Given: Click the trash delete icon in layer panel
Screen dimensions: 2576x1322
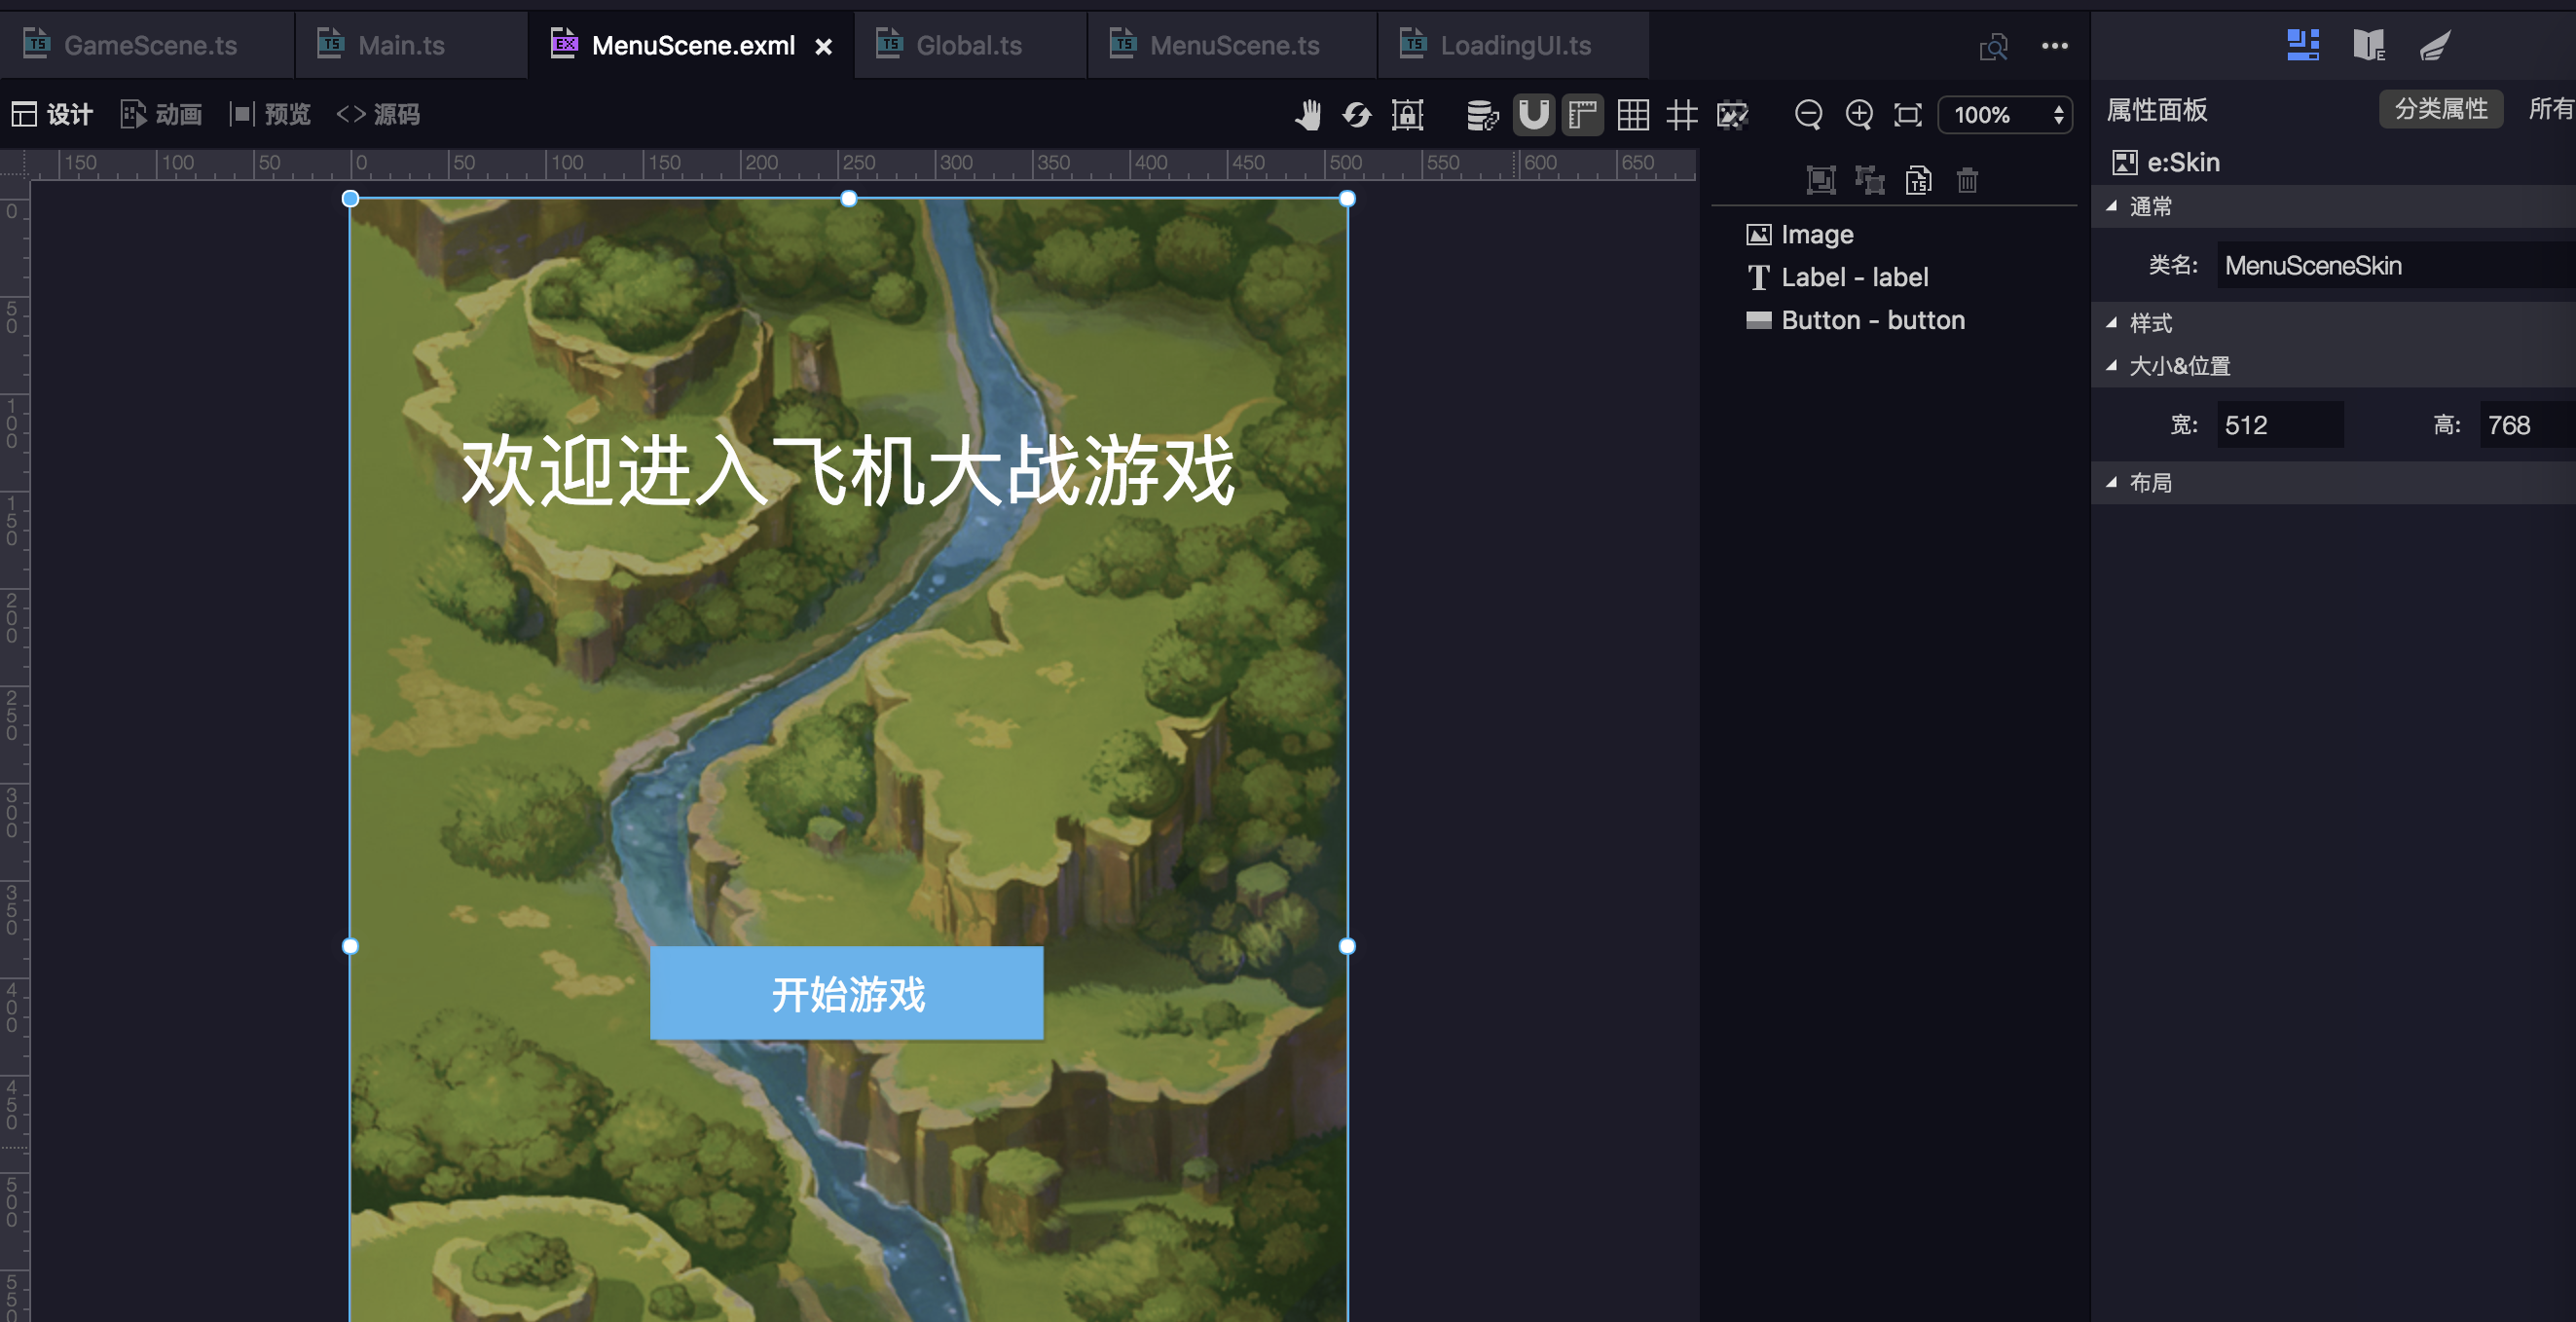Looking at the screenshot, I should (x=1966, y=180).
